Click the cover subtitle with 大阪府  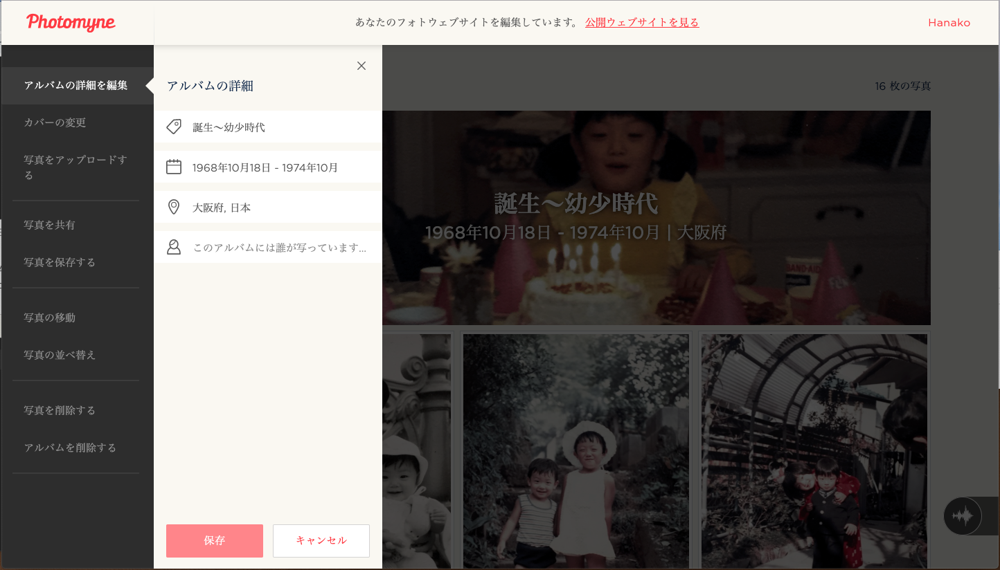click(576, 232)
